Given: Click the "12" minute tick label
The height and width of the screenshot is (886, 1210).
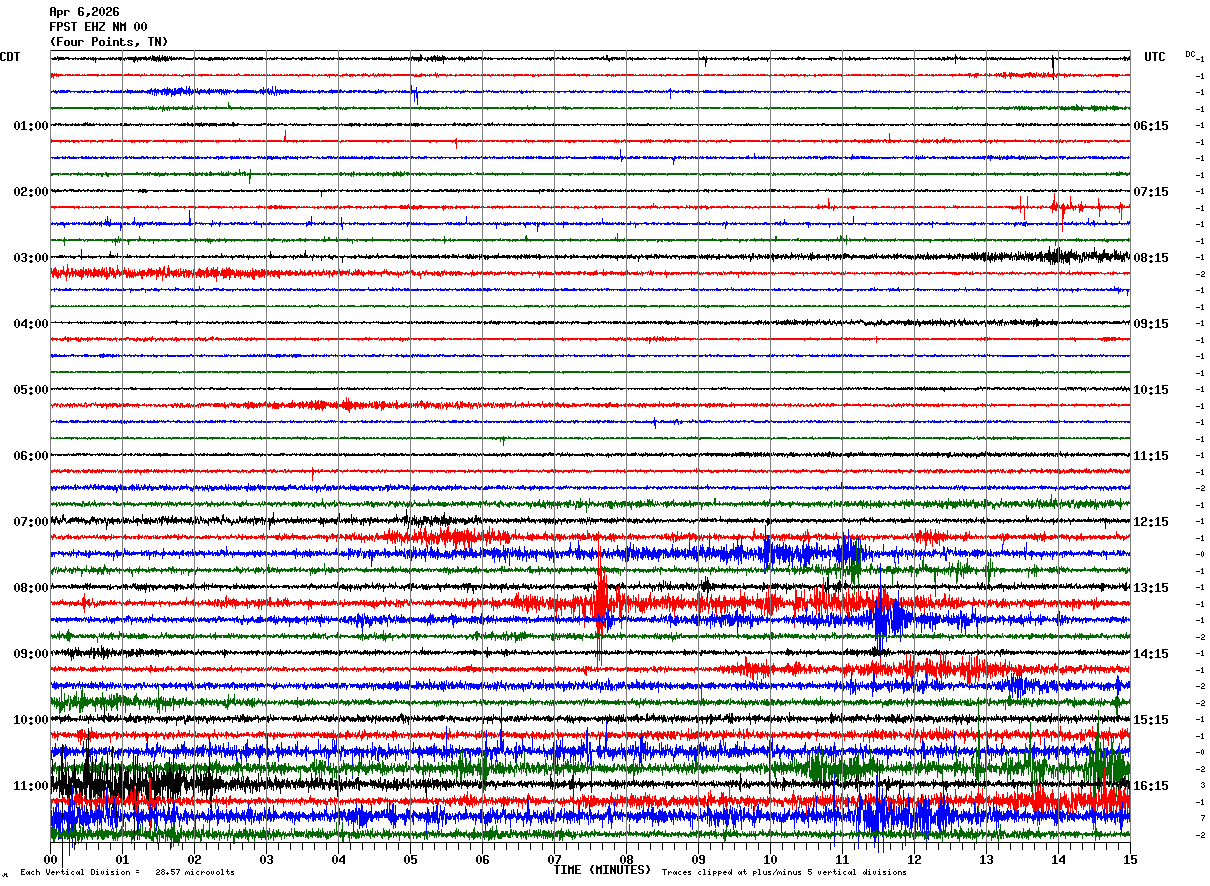Looking at the screenshot, I should point(915,859).
